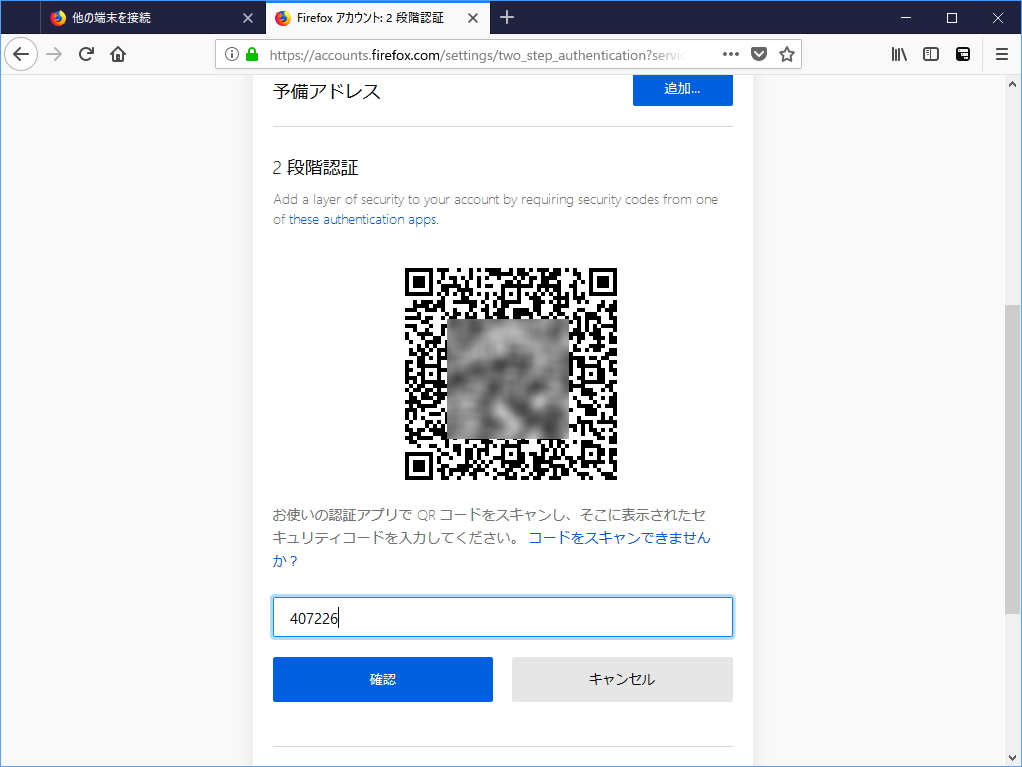Open the Firefox hamburger menu
The width and height of the screenshot is (1022, 767).
point(1002,54)
